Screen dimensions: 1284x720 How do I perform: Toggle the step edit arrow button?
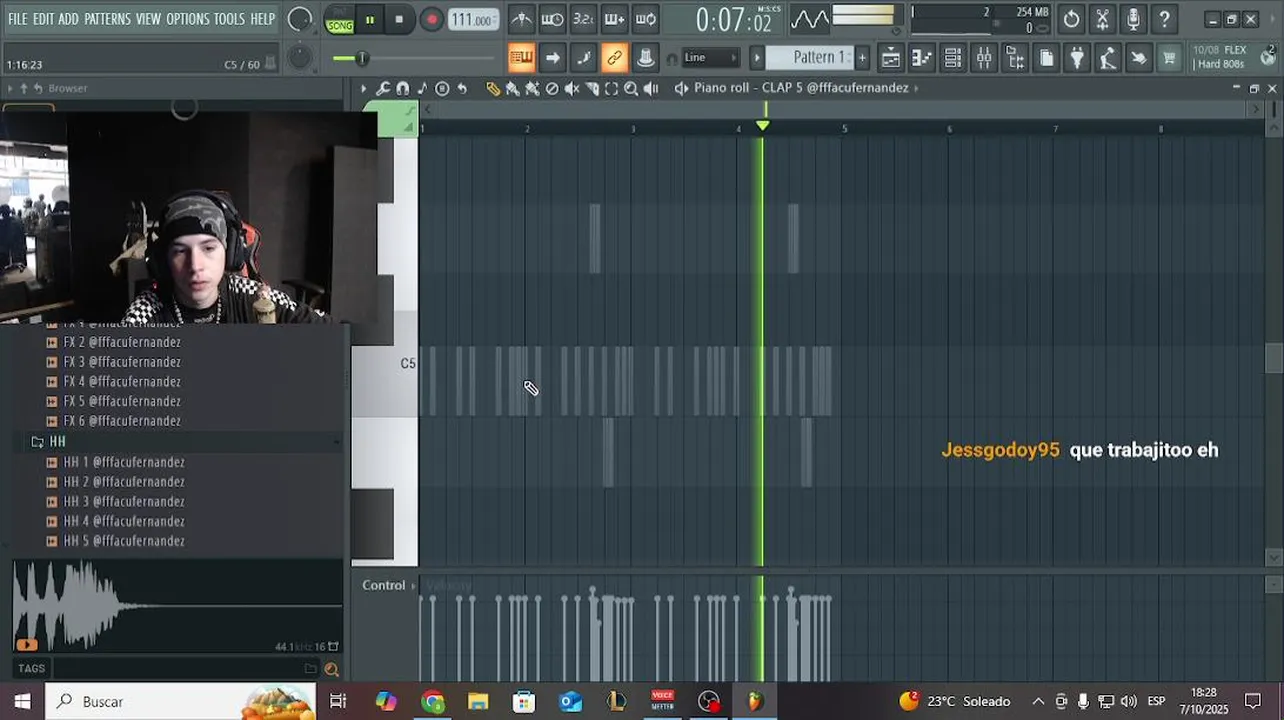coord(552,58)
